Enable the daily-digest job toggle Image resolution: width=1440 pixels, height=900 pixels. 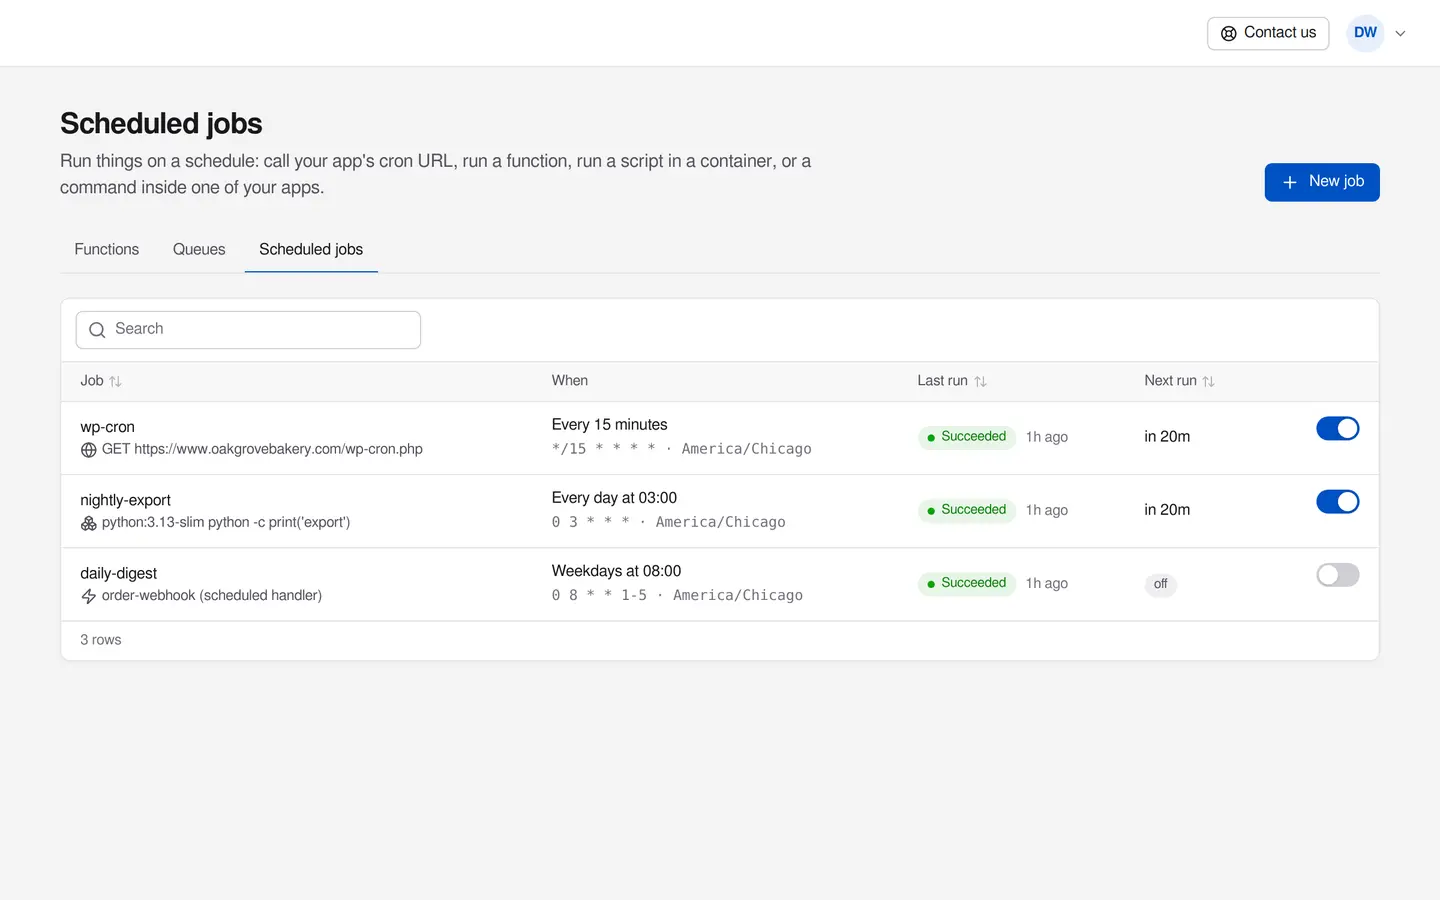1338,575
